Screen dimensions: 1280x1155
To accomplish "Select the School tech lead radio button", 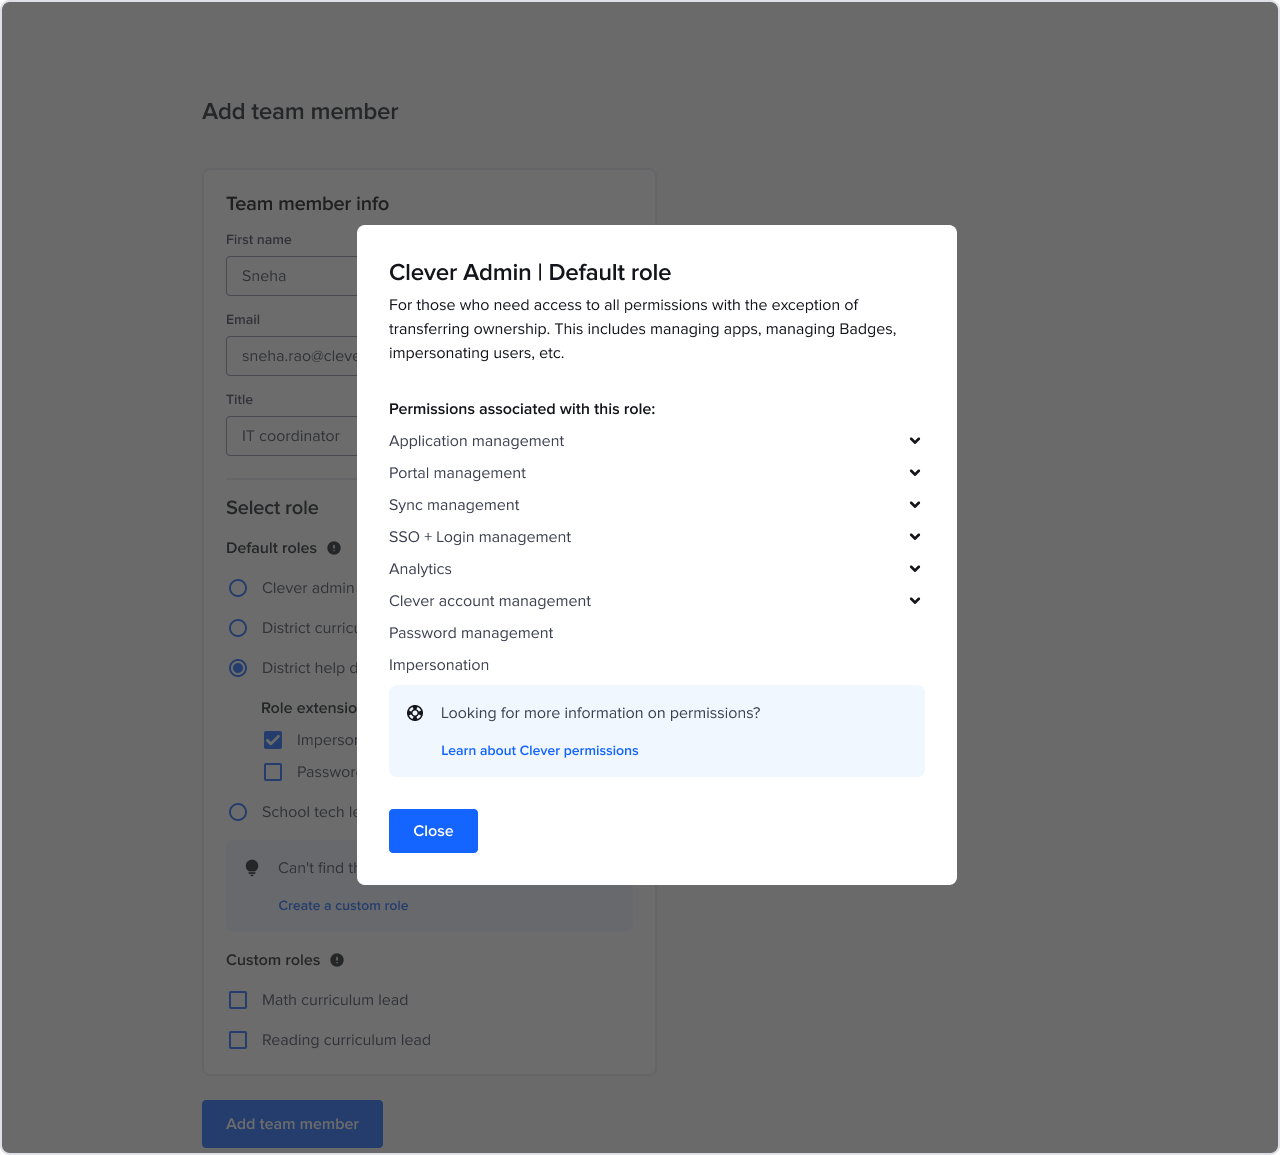I will pos(238,812).
